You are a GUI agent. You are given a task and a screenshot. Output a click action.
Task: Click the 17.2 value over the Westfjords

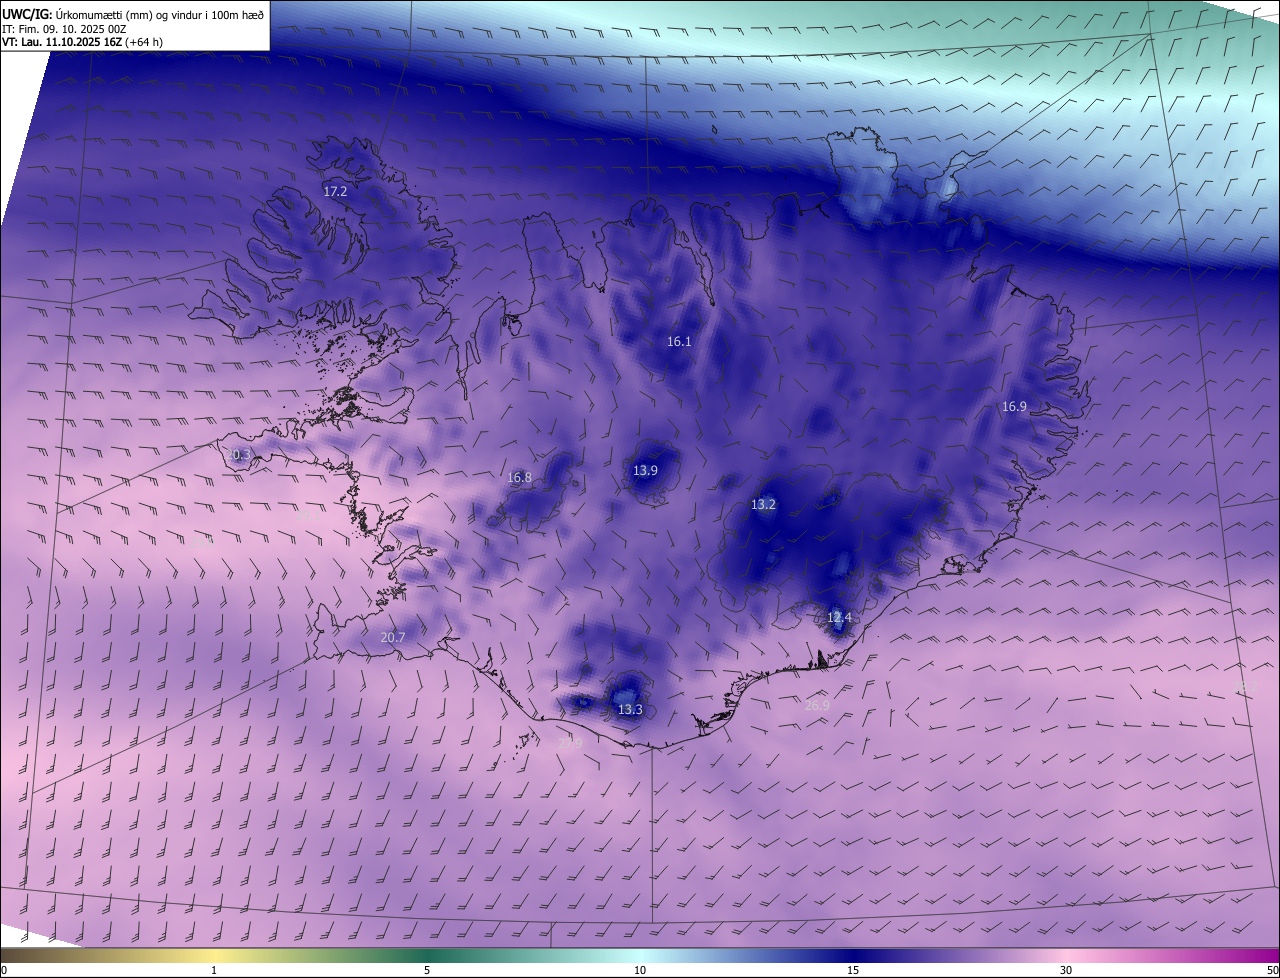[335, 191]
